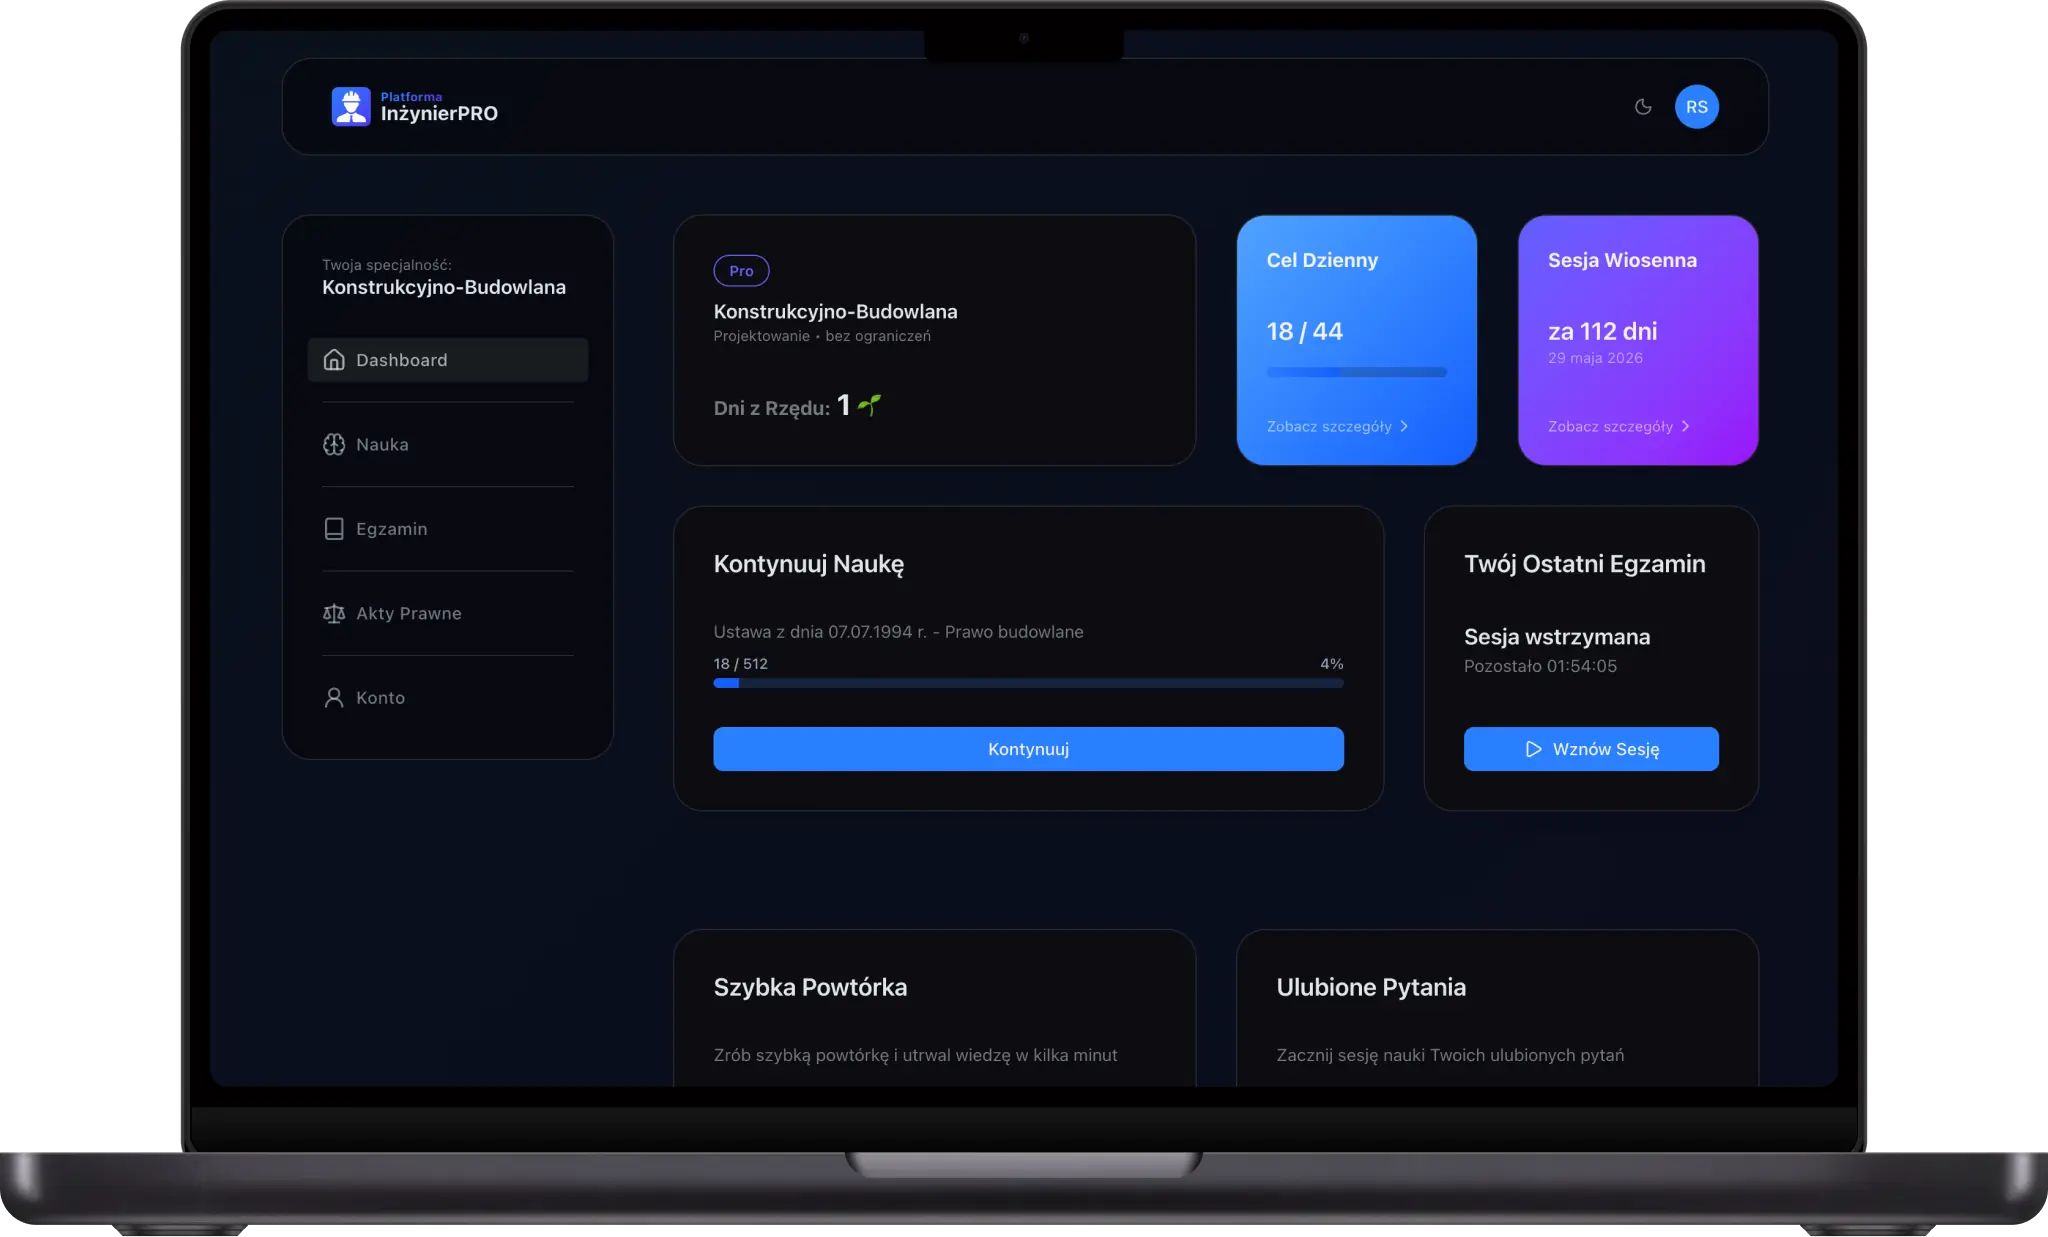Viewport: 2048px width, 1237px height.
Task: Click the play icon in Wznów Sesję
Action: click(x=1533, y=749)
